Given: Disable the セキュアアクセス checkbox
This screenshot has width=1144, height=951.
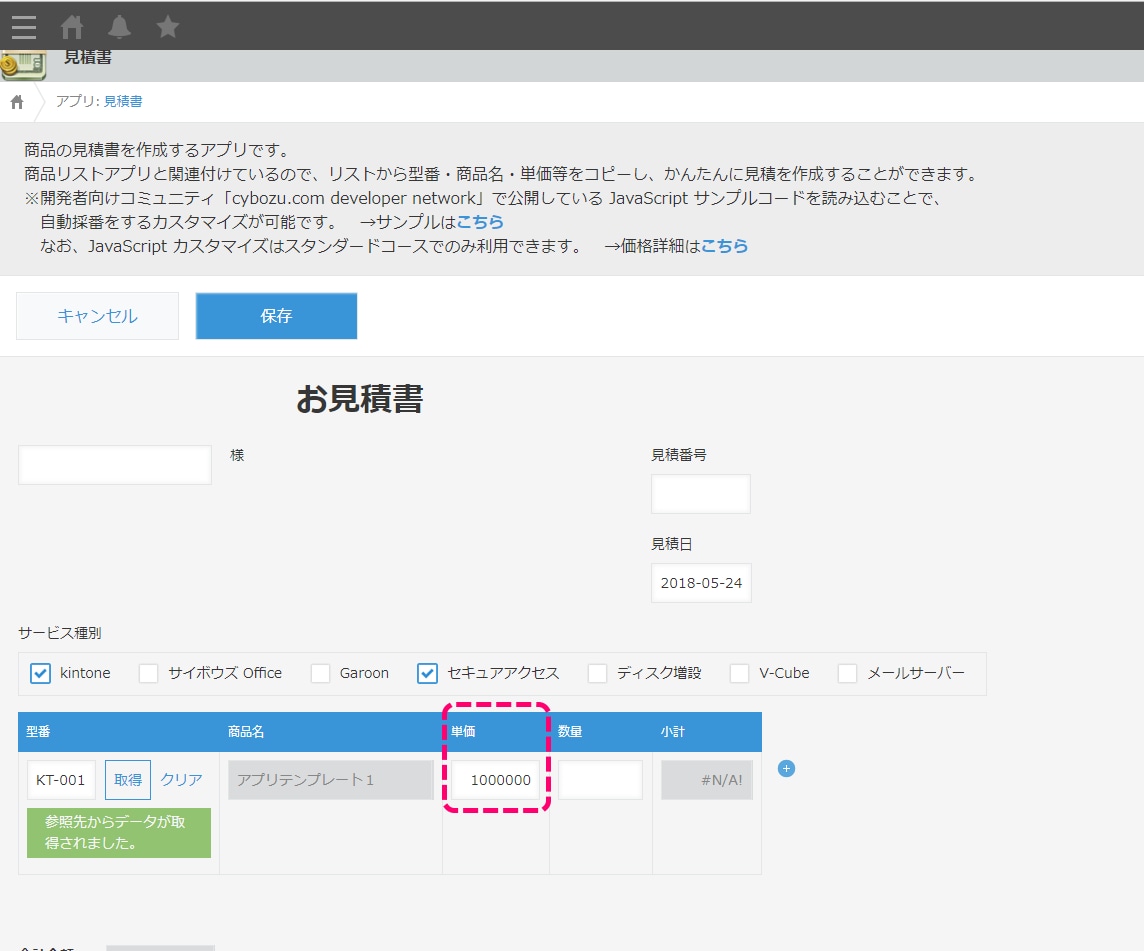Looking at the screenshot, I should pos(427,673).
